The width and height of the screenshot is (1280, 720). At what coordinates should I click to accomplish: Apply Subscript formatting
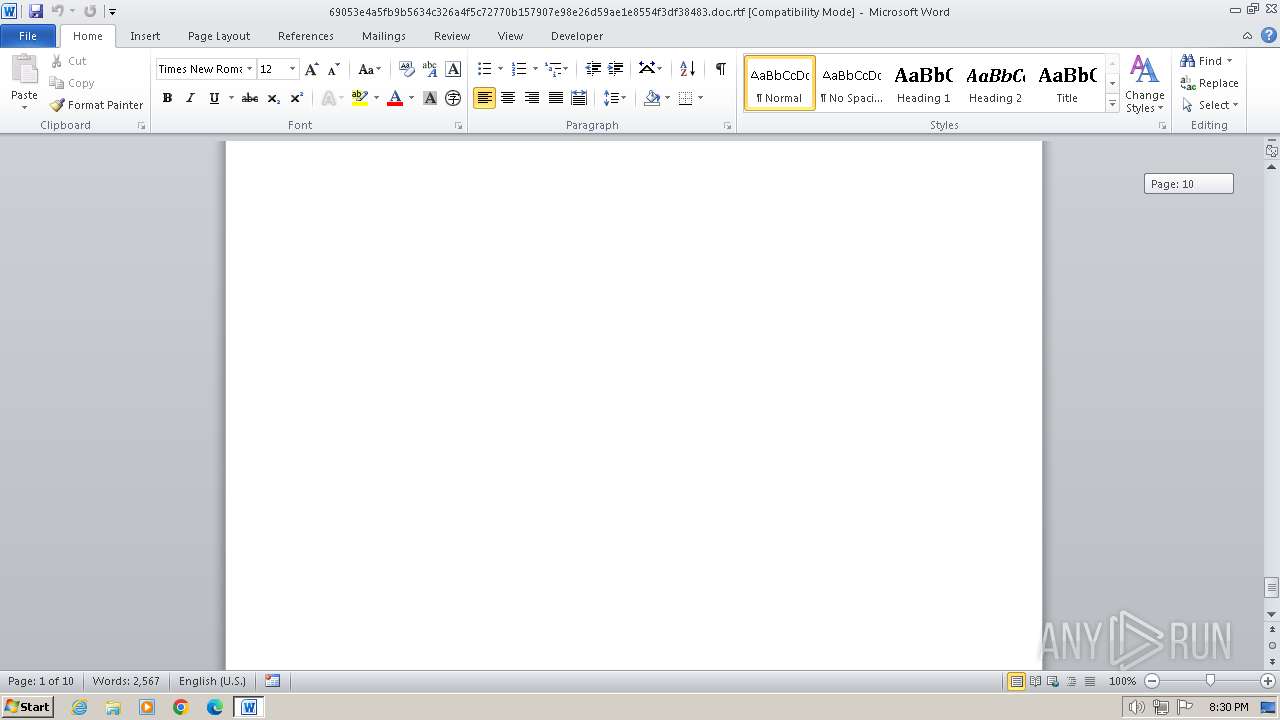click(274, 98)
